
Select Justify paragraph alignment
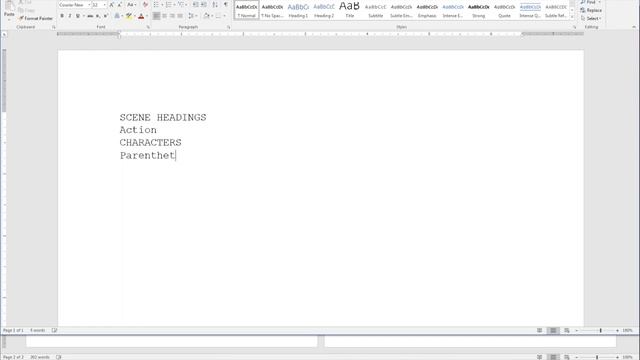(180, 16)
